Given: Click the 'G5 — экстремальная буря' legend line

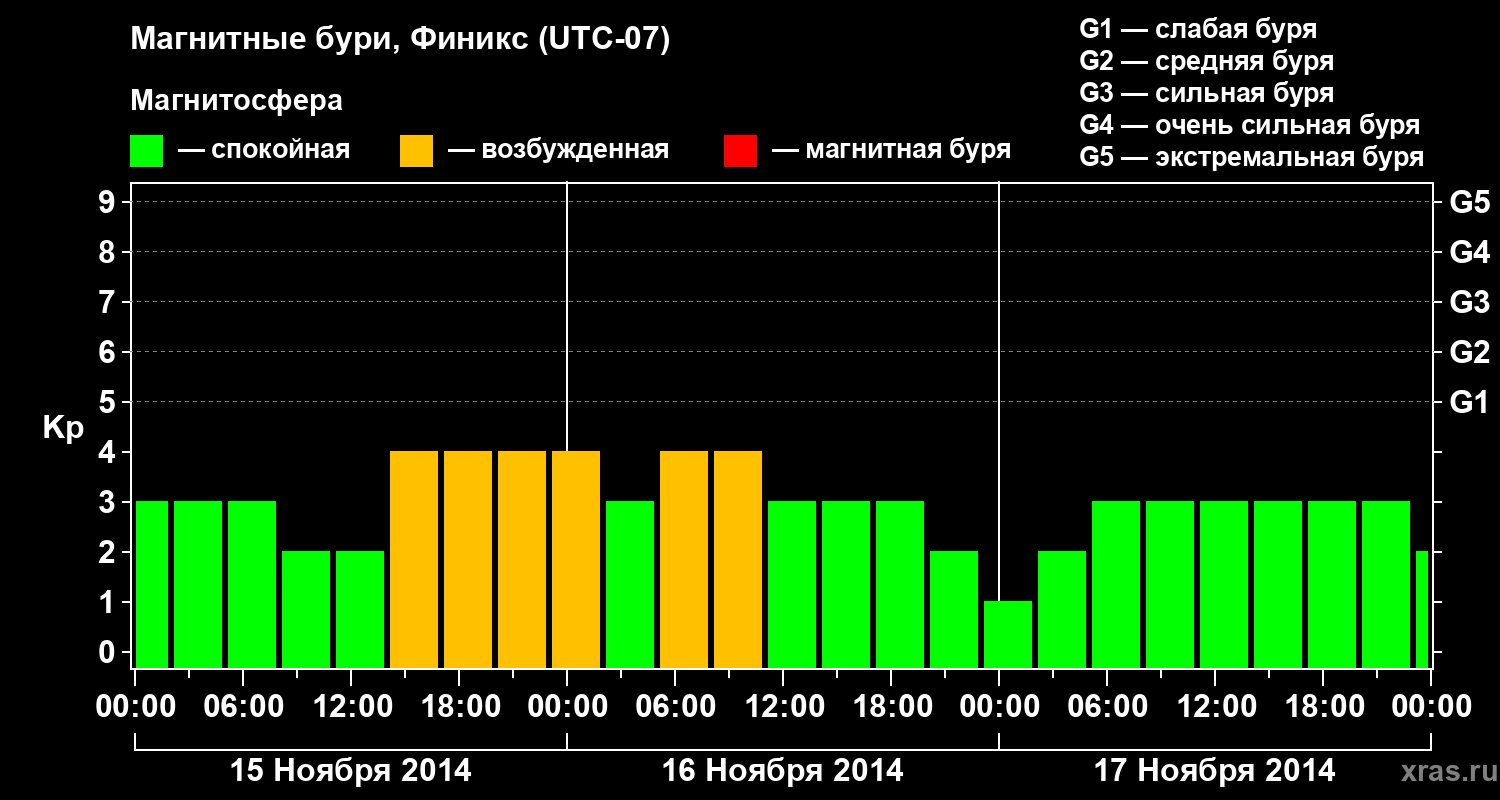Looking at the screenshot, I should point(1252,157).
